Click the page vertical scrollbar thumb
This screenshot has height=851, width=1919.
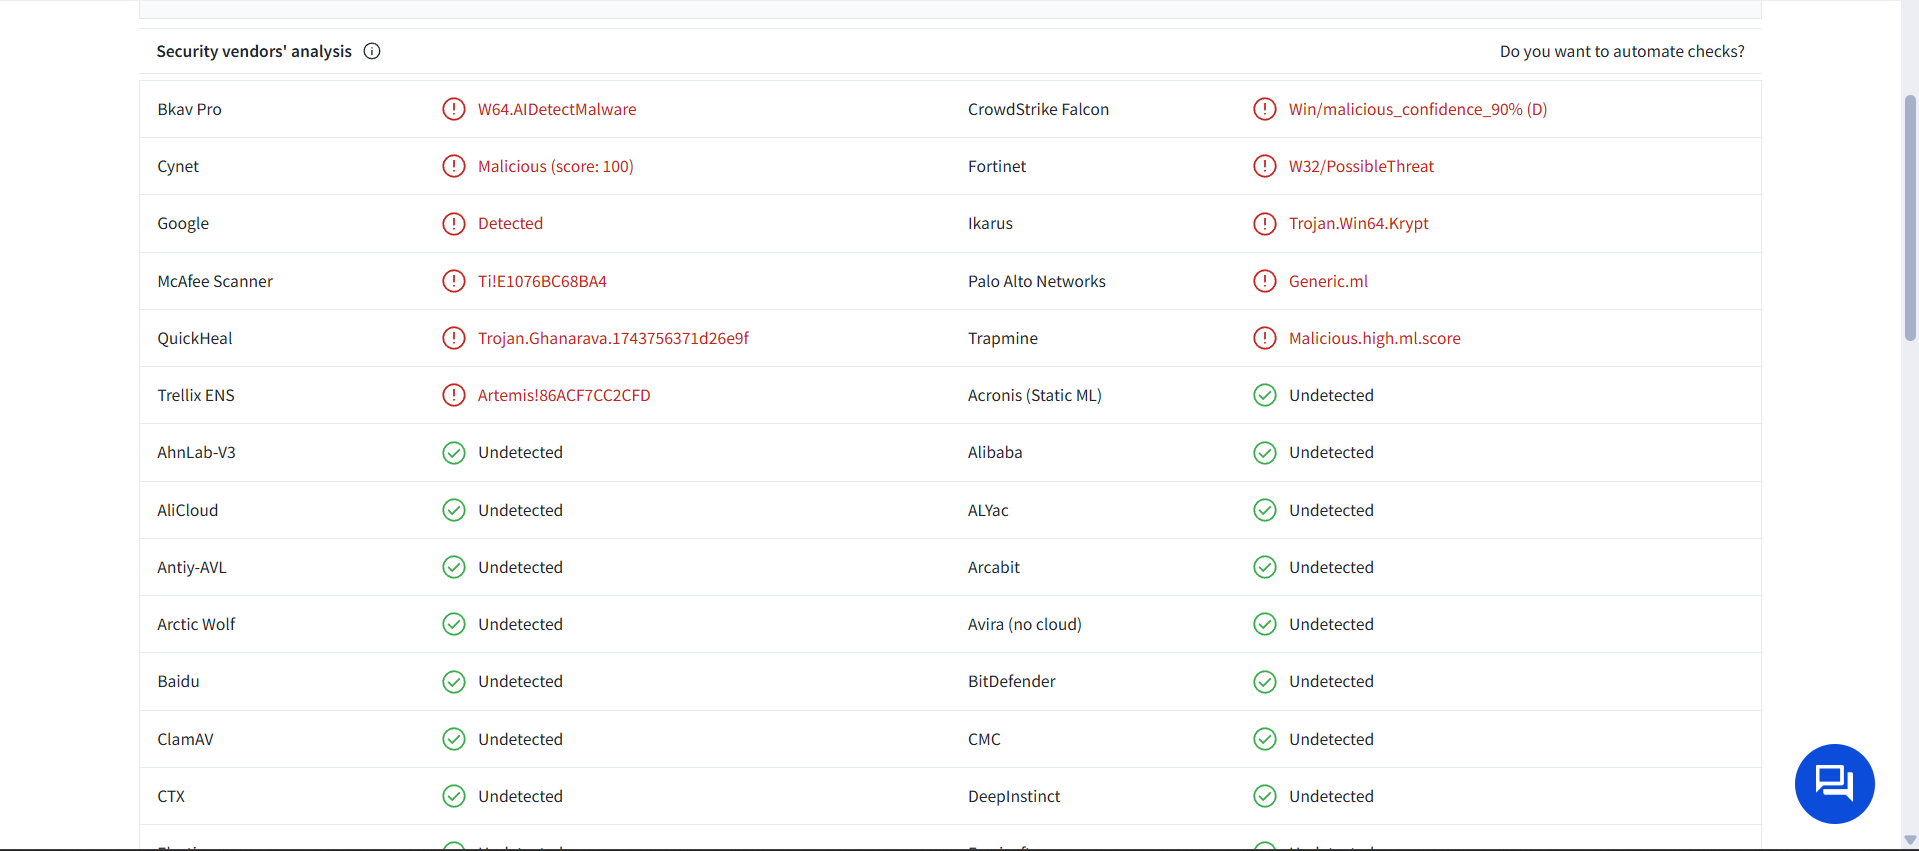click(1910, 217)
